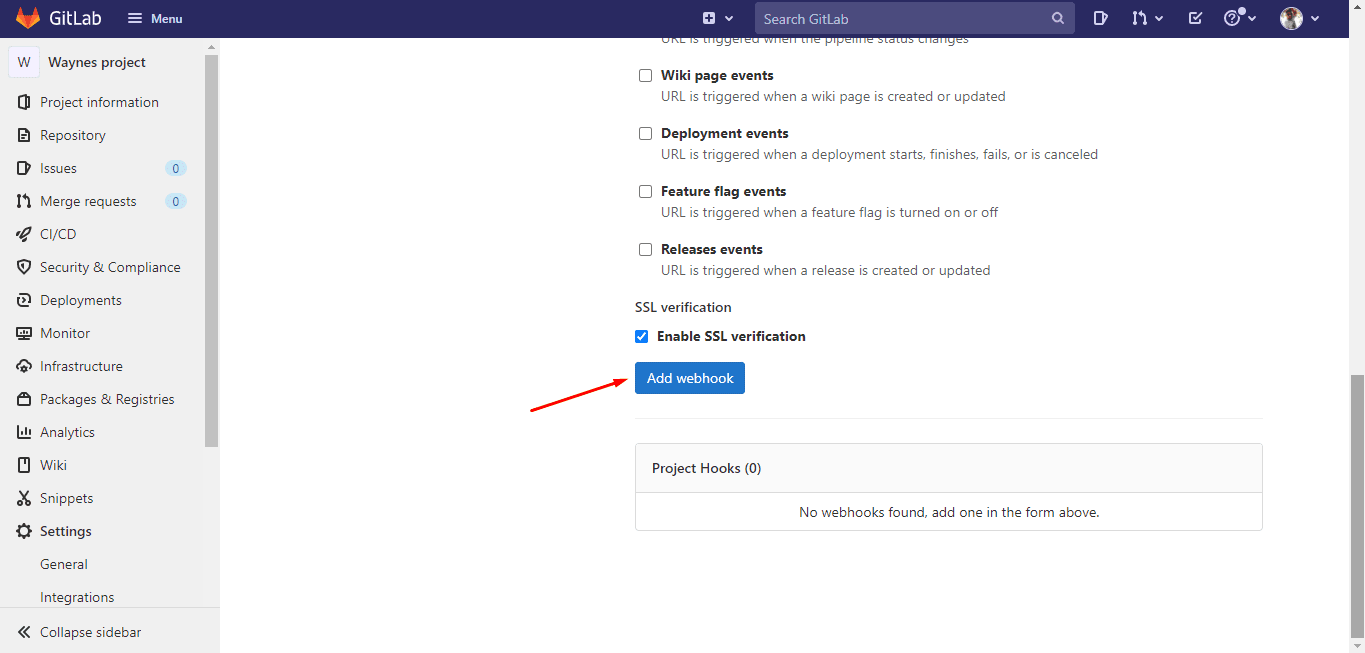
Task: Expand the user avatar dropdown menu
Action: point(1300,18)
